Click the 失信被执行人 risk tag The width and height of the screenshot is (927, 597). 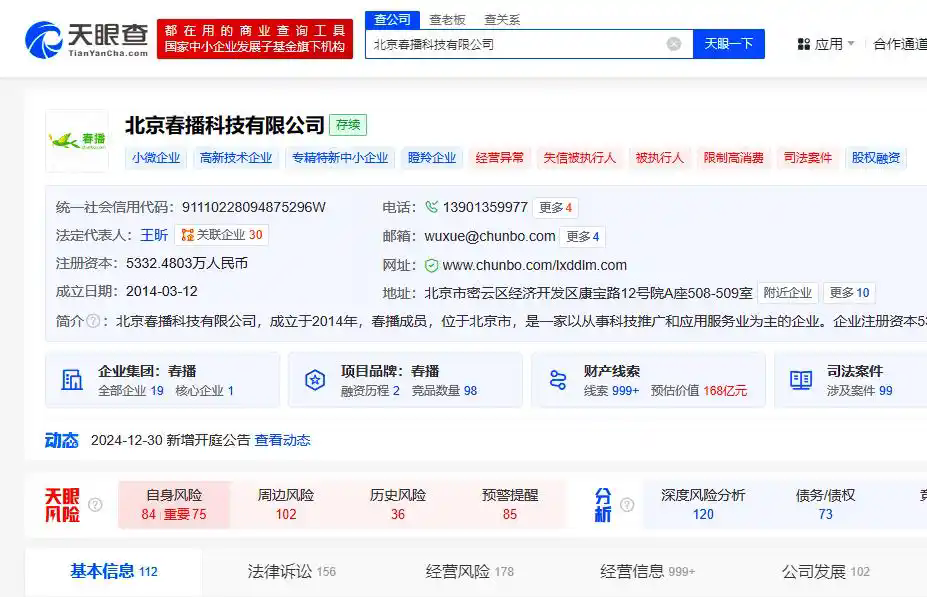point(579,158)
